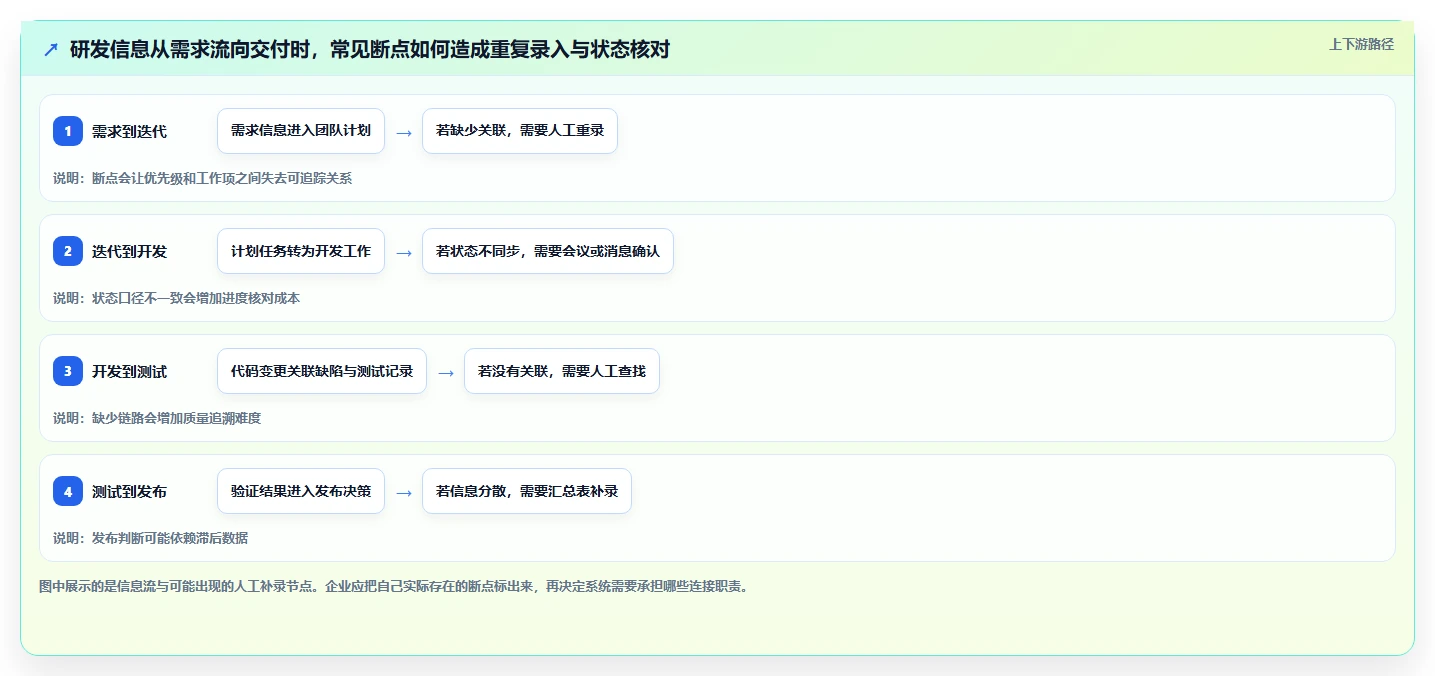The height and width of the screenshot is (676, 1435).
Task: Select step badge number 2
Action: [68, 251]
